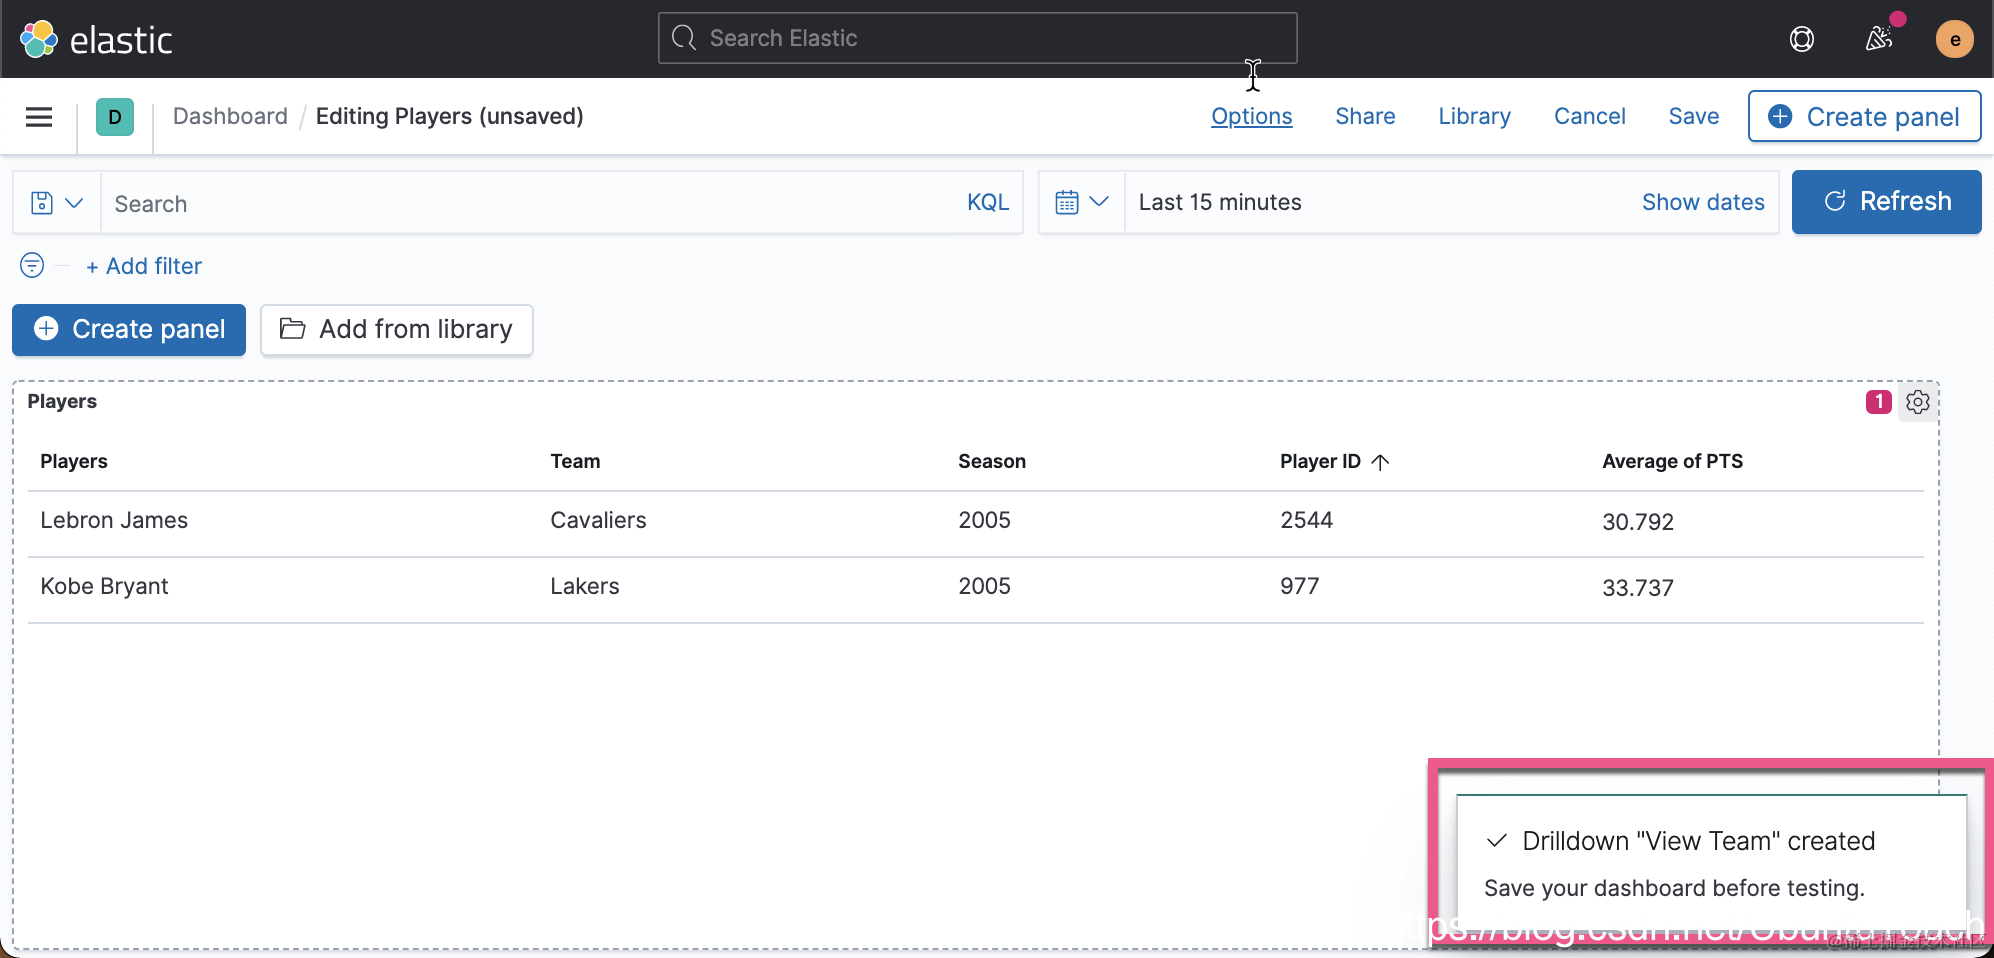Open the filter options icon

point(32,265)
